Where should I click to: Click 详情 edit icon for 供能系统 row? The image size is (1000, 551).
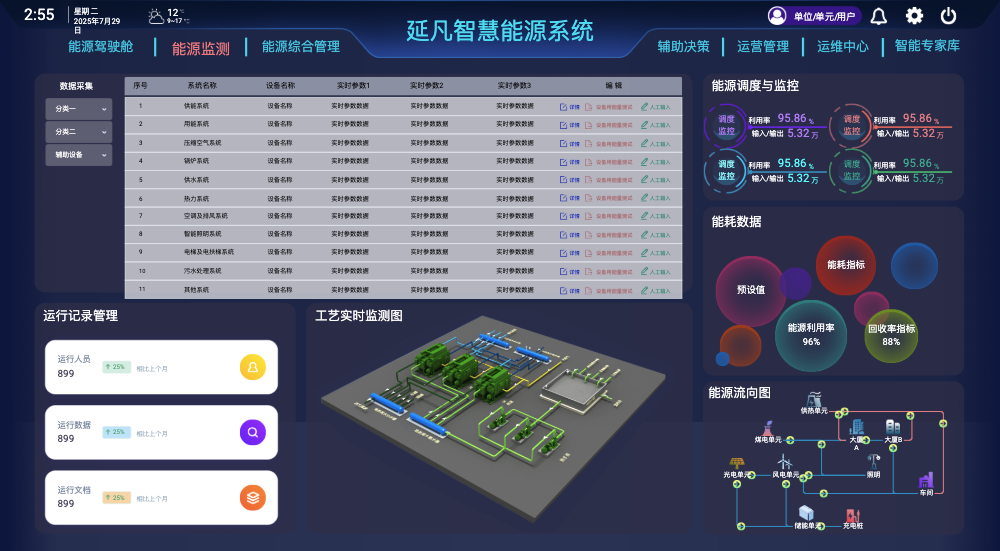coord(563,107)
